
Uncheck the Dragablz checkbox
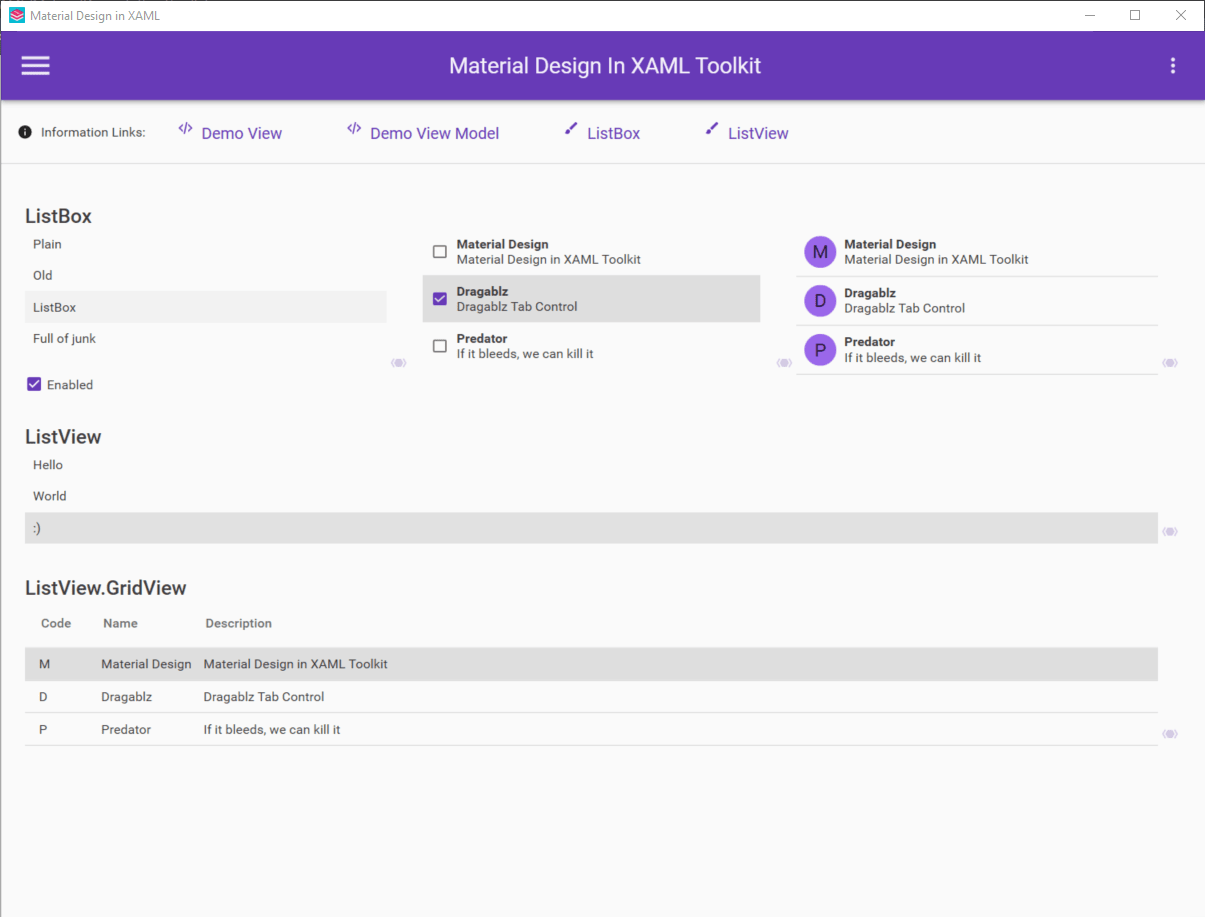(440, 299)
